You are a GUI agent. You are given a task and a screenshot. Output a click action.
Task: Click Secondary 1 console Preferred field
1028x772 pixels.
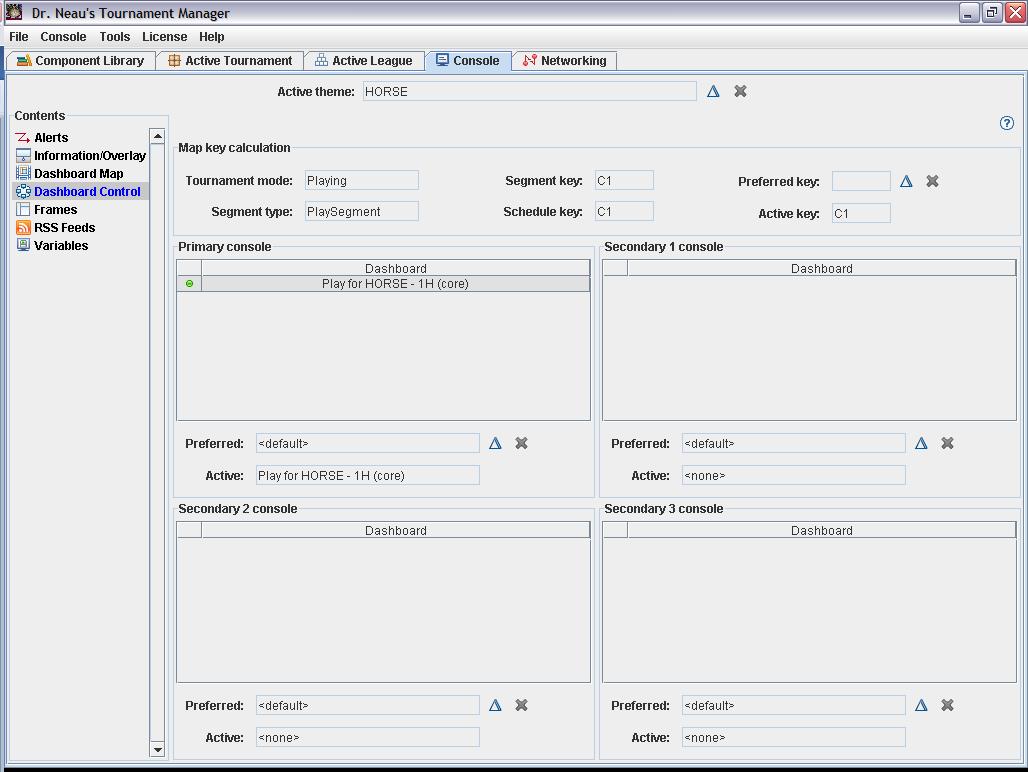point(794,443)
